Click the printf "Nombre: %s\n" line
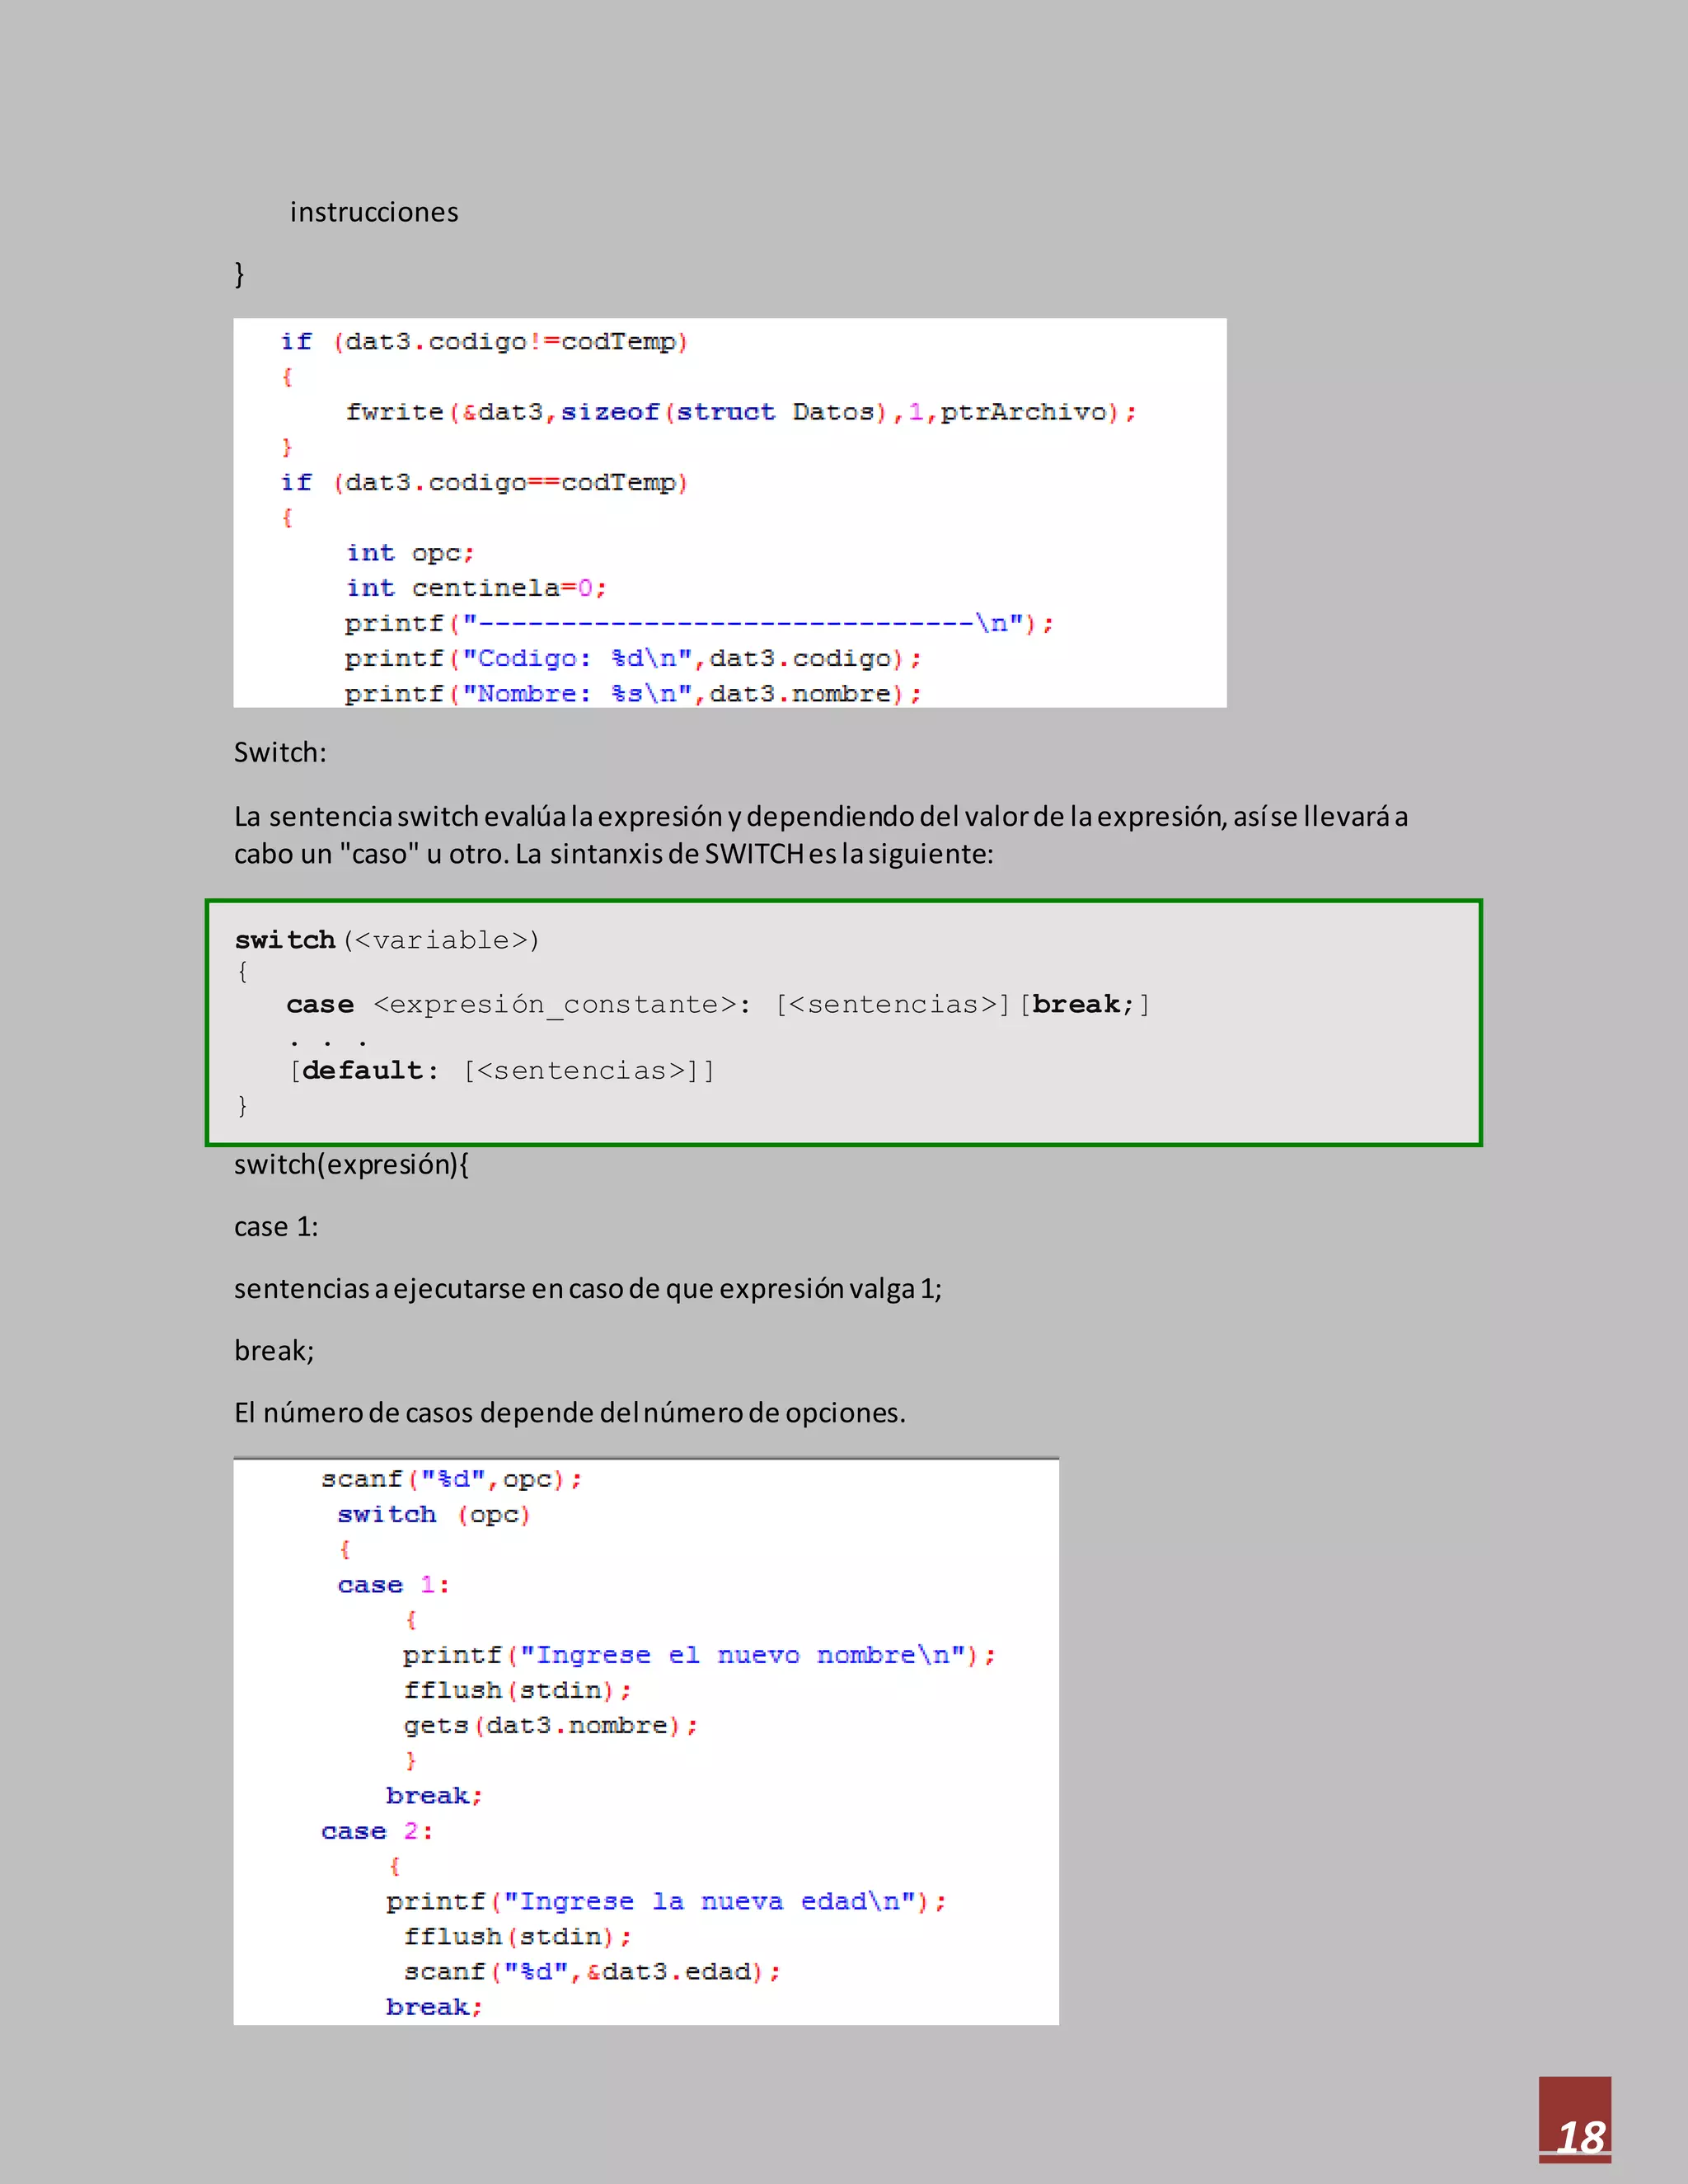Viewport: 1688px width, 2184px height. click(633, 694)
